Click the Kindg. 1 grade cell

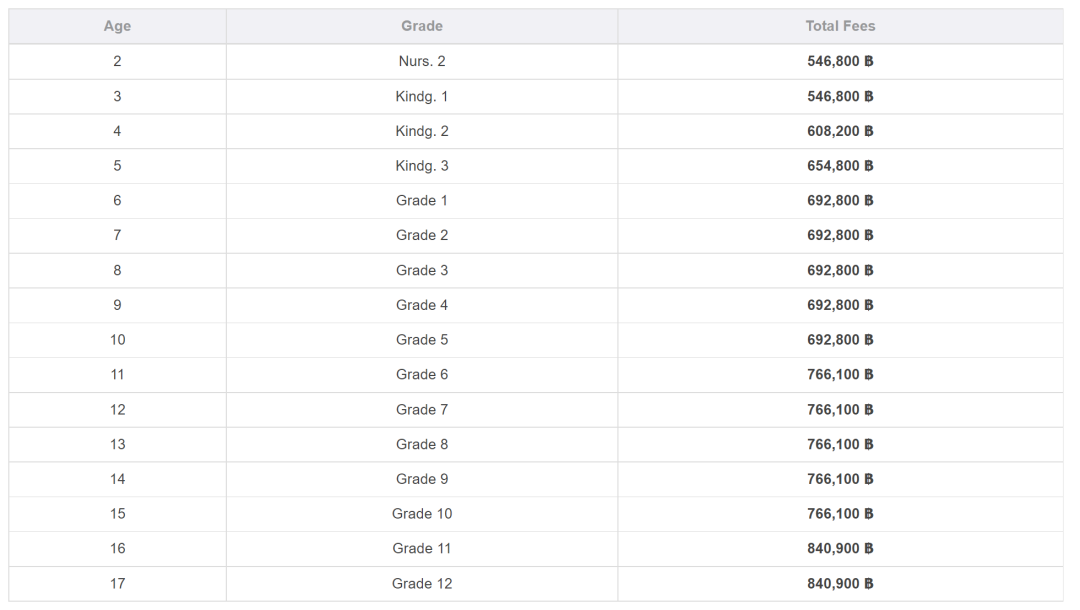coord(421,96)
